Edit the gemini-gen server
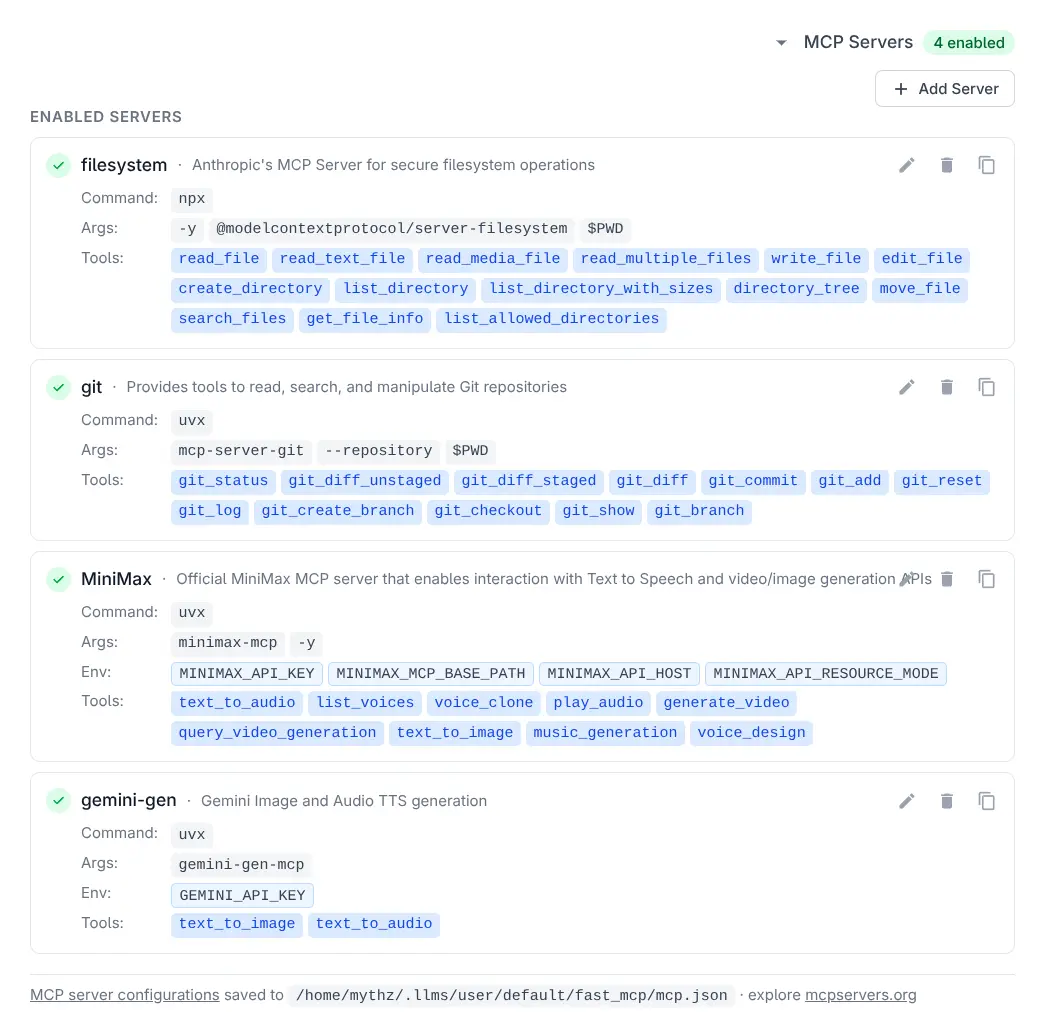The width and height of the screenshot is (1045, 1025). [907, 801]
